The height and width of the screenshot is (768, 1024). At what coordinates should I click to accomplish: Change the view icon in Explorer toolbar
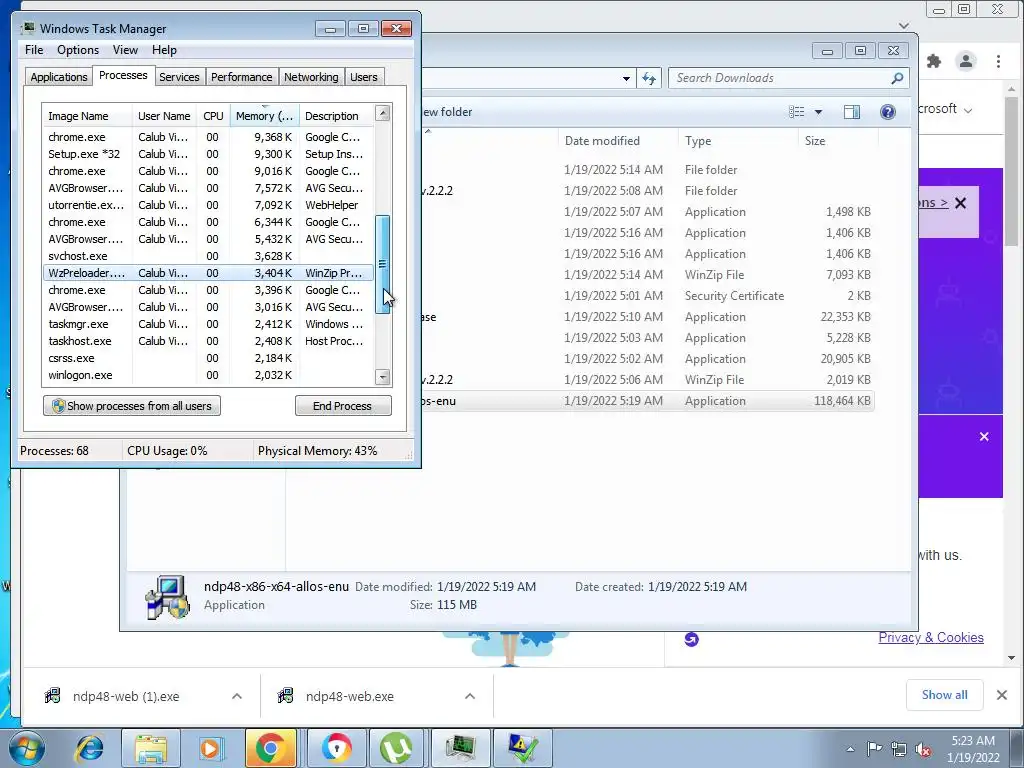[797, 112]
